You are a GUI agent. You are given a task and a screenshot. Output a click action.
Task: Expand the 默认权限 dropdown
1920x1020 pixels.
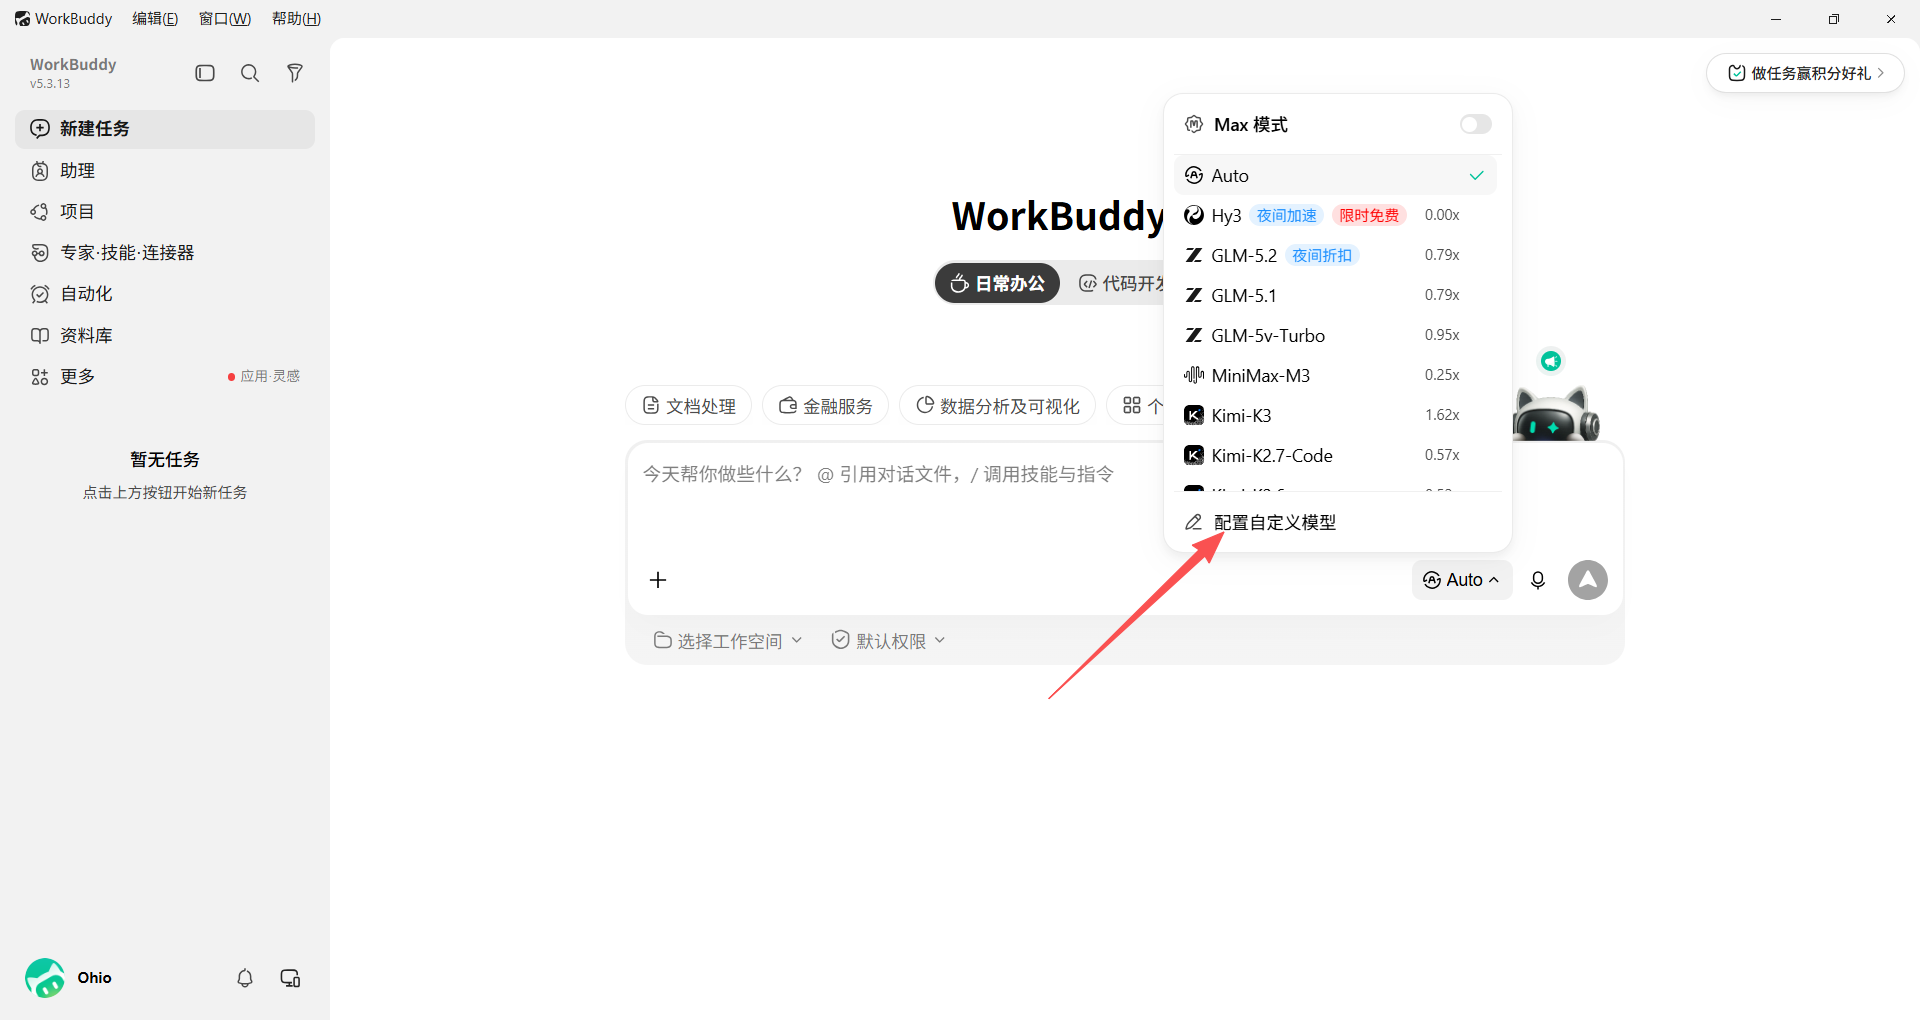pyautogui.click(x=888, y=641)
